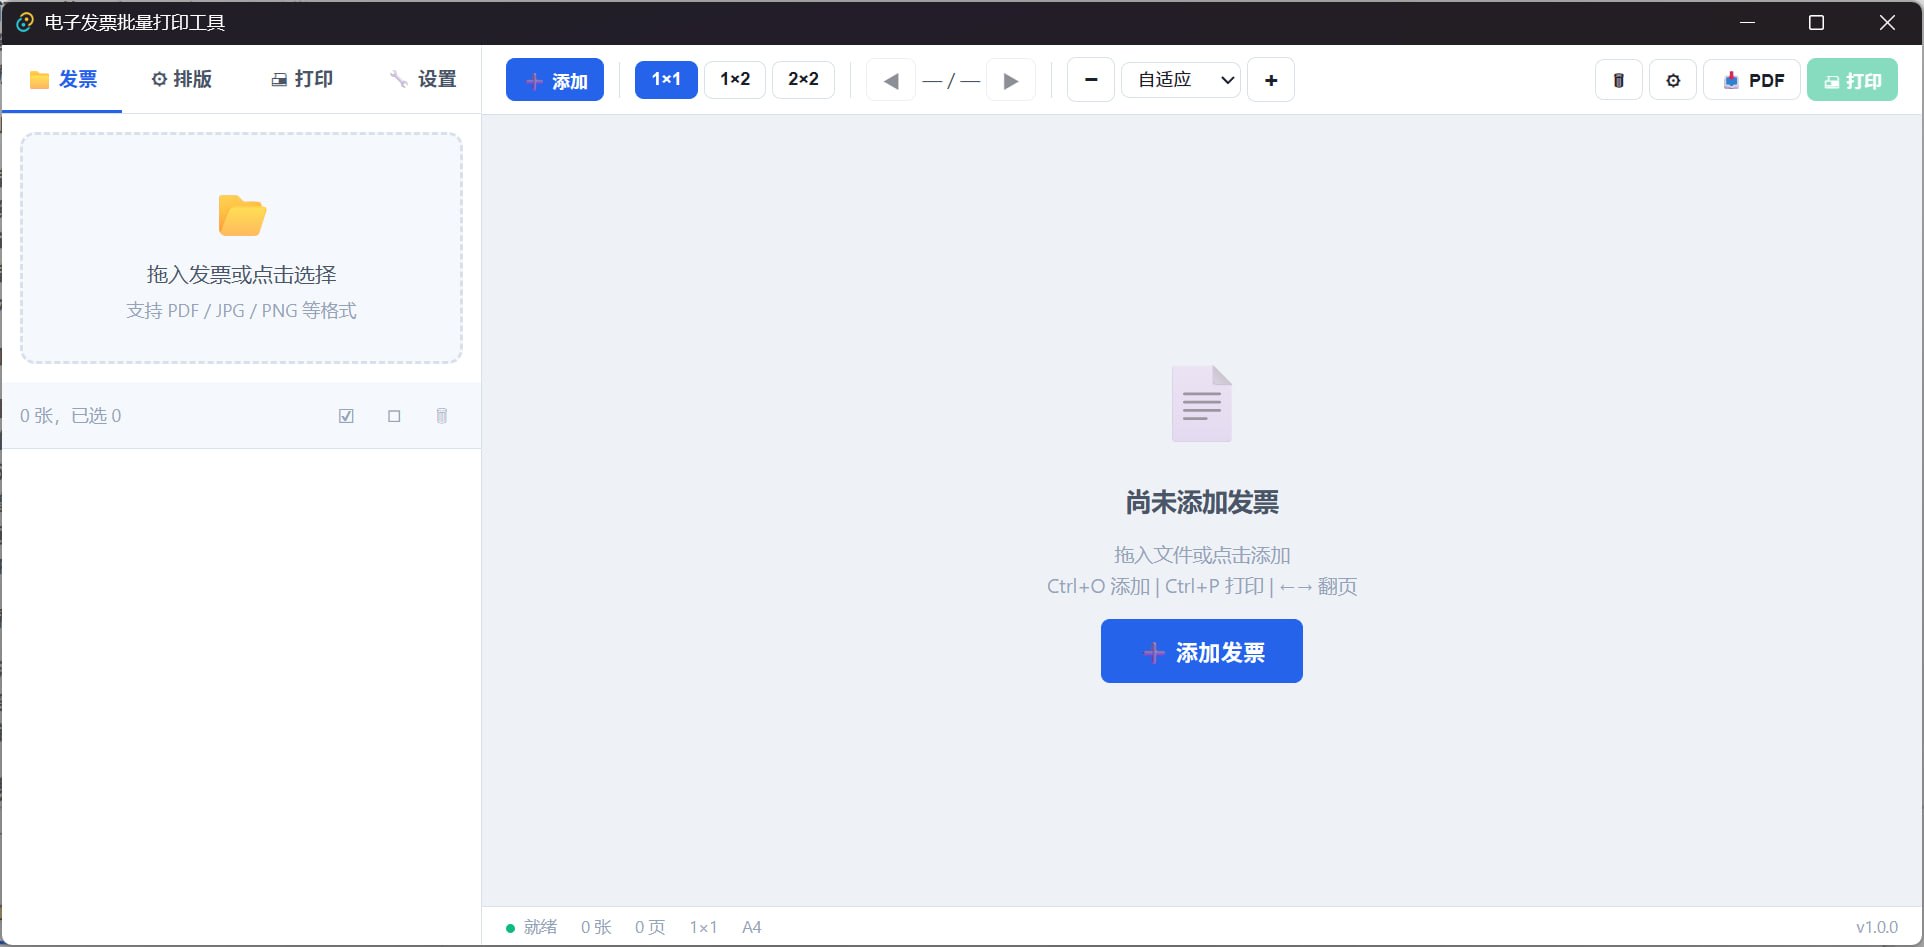Click the zoom out minus icon
The width and height of the screenshot is (1924, 947).
[1090, 80]
